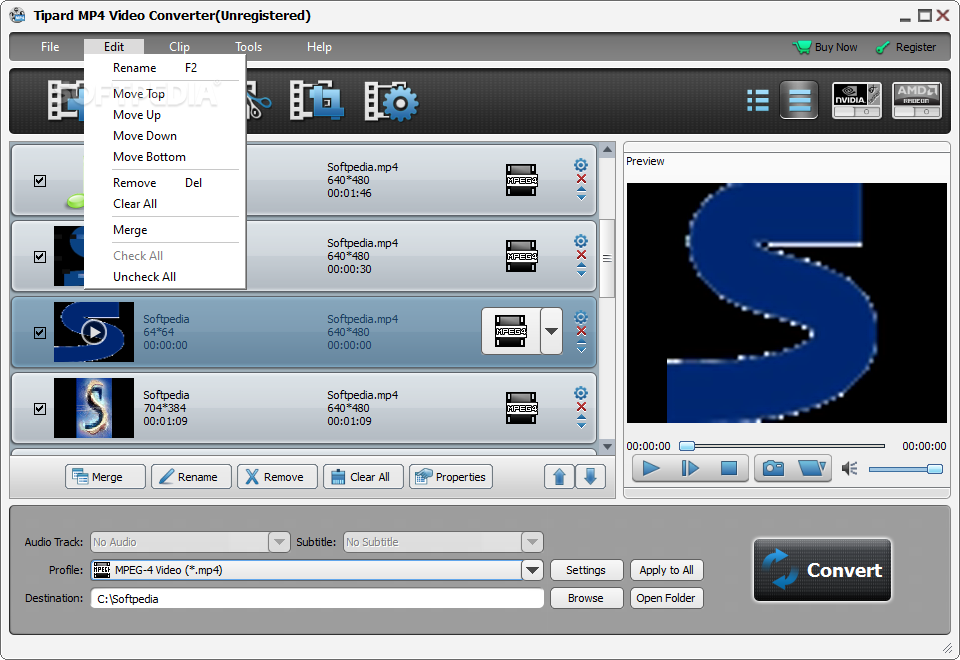Uncheck the 64*64 Softpedia item checkbox
The image size is (960, 660).
click(x=40, y=332)
